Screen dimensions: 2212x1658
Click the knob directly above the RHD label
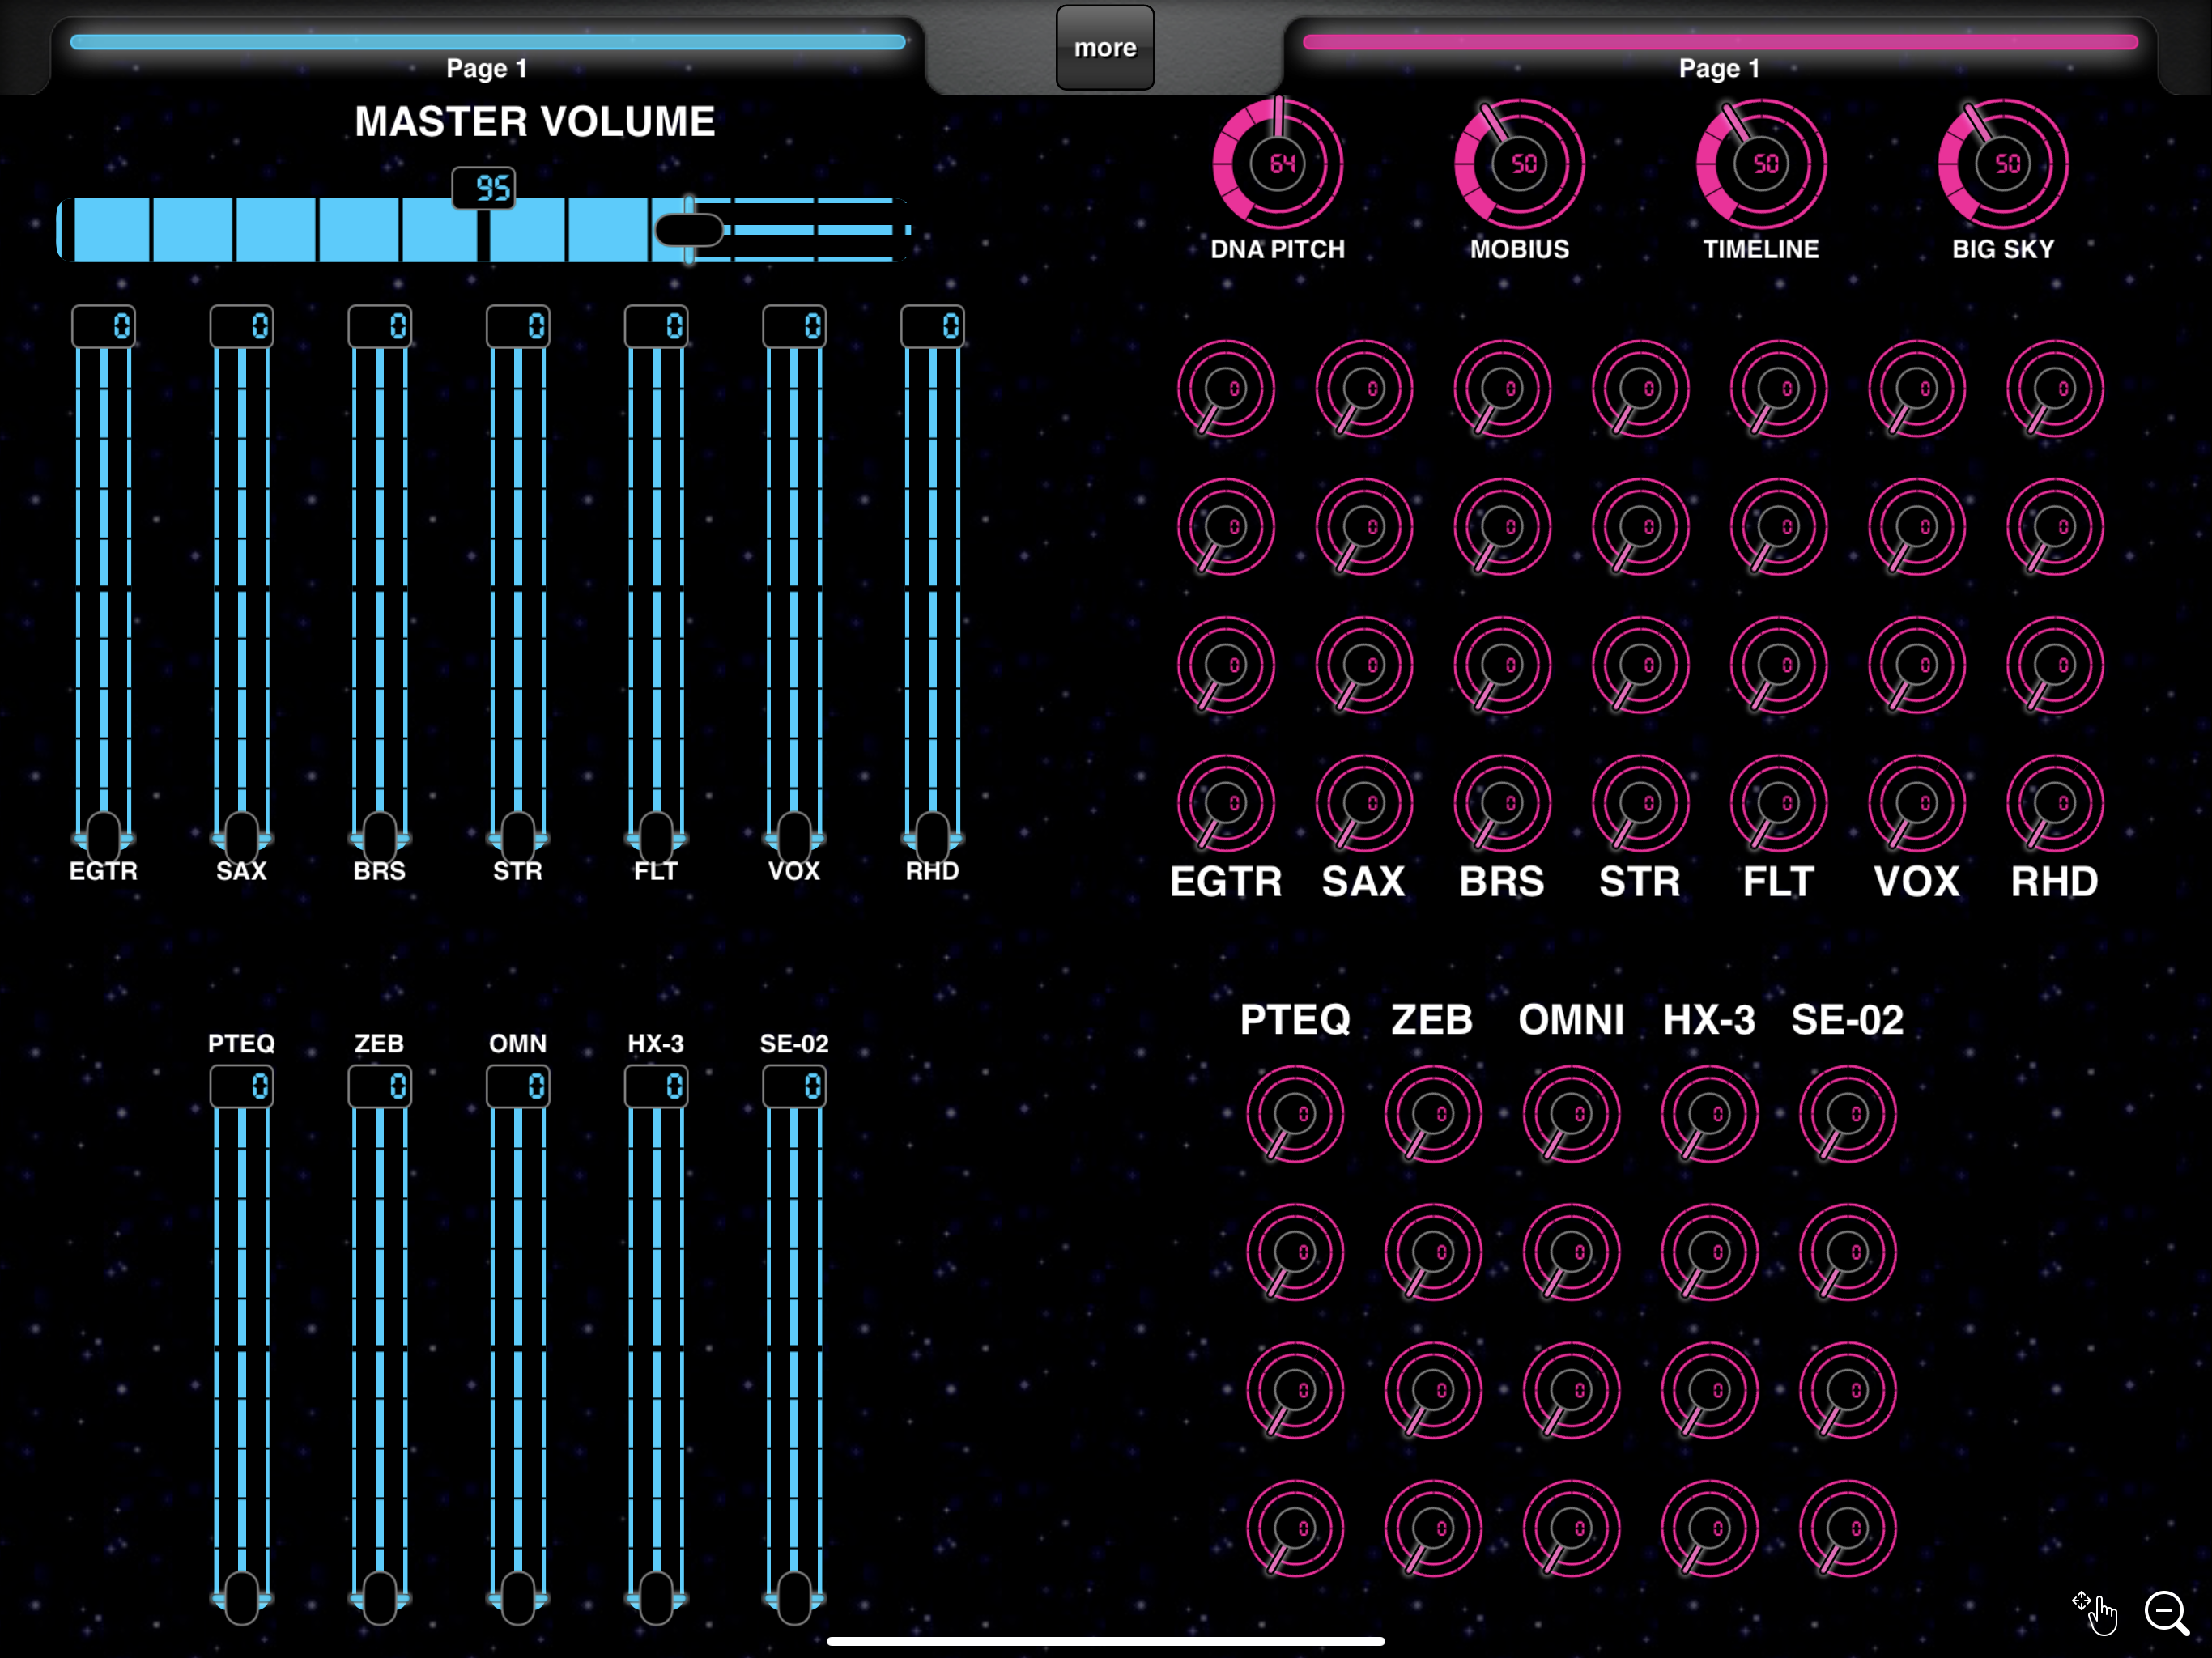(2054, 803)
